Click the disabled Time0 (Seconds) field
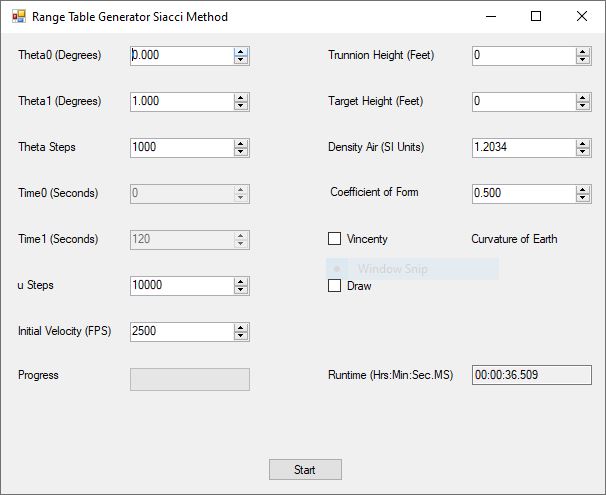This screenshot has height=495, width=606. 190,194
